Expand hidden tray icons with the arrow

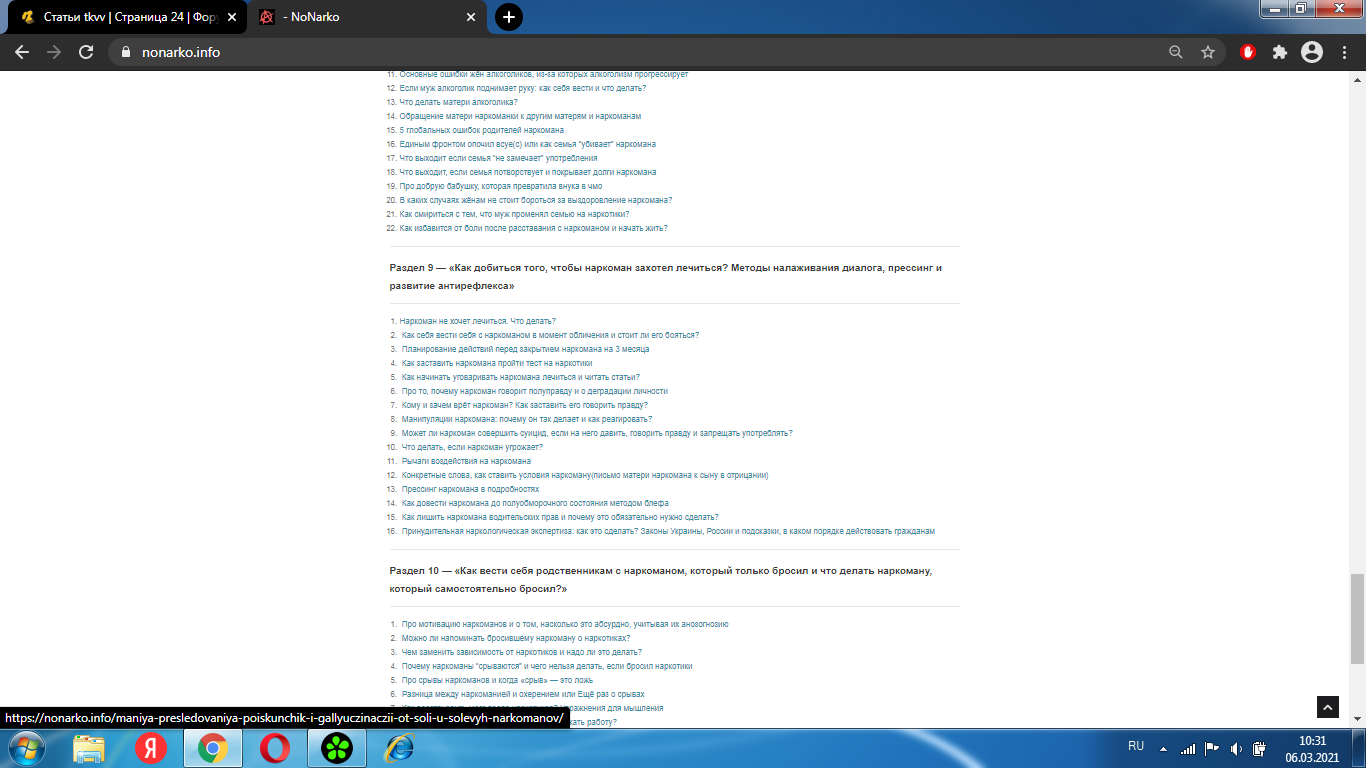point(1165,747)
